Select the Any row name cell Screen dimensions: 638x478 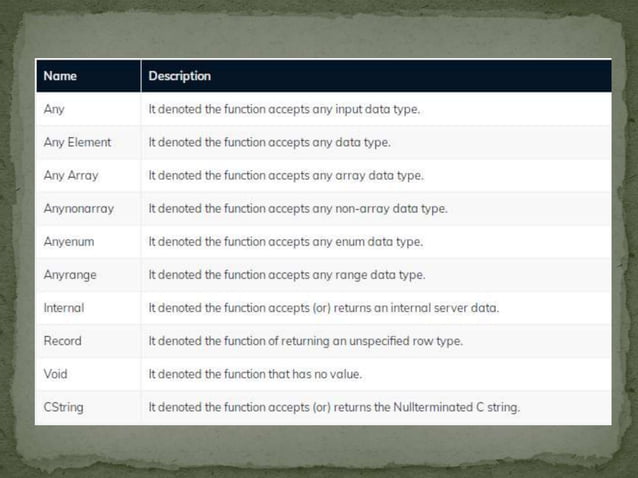coord(88,109)
